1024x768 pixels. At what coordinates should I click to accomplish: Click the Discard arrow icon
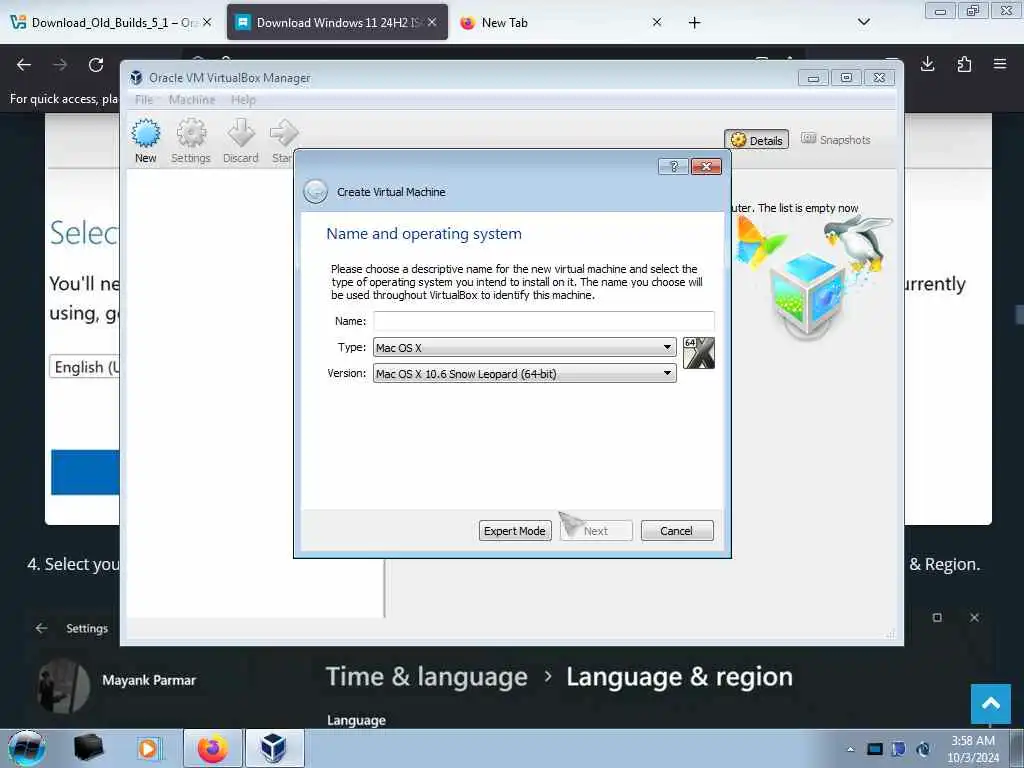(241, 140)
